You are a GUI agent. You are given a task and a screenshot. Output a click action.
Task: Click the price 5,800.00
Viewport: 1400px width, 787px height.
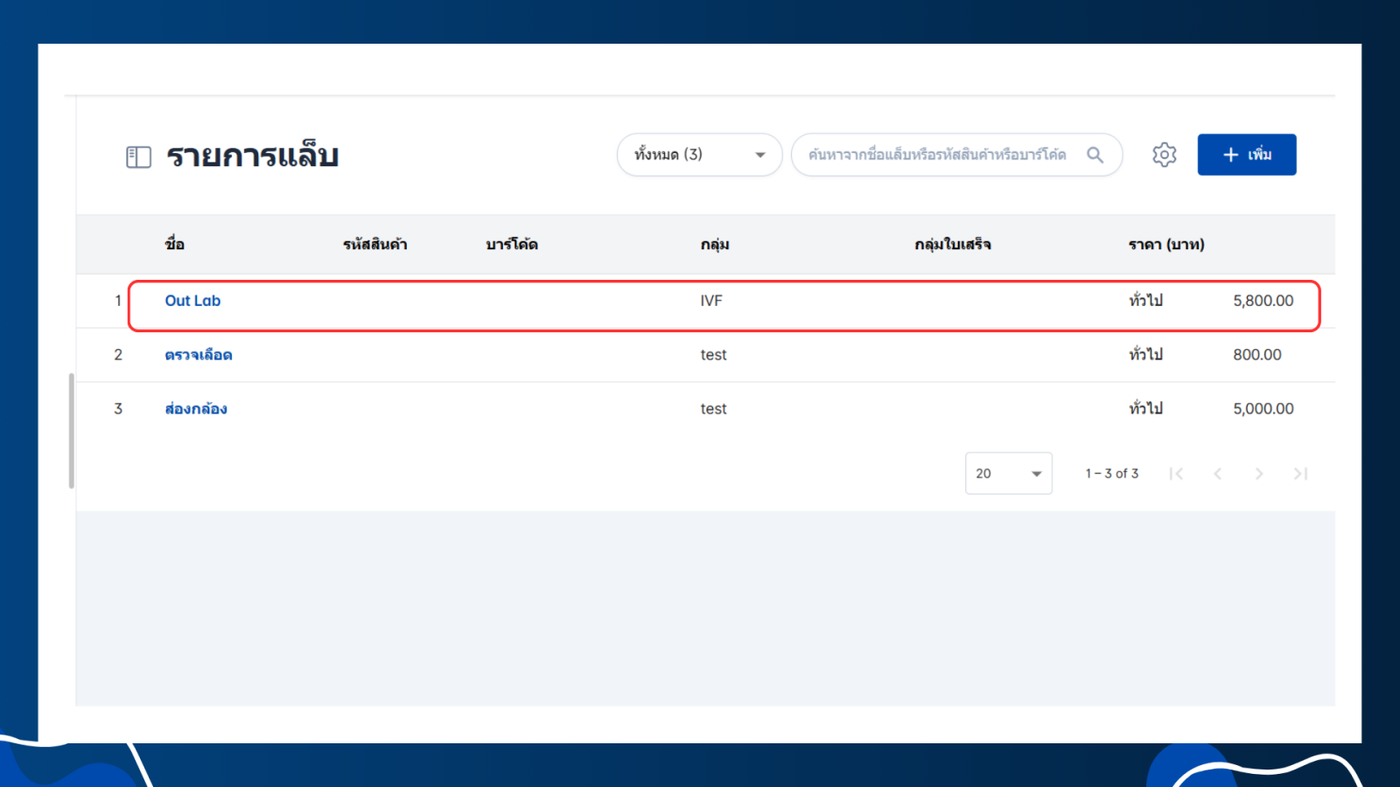click(x=1263, y=301)
